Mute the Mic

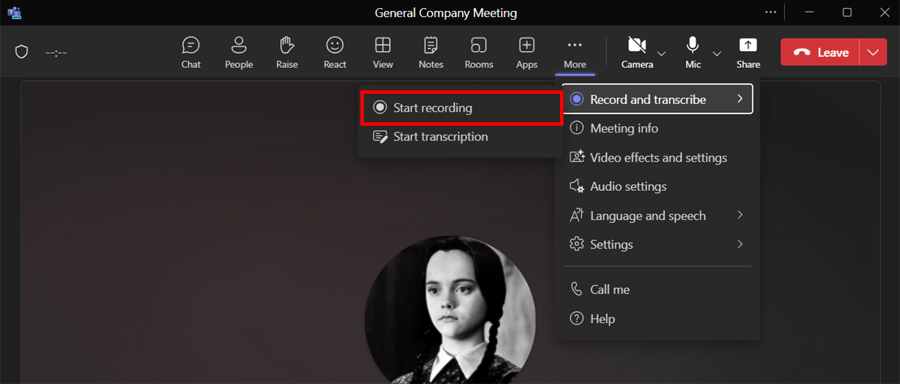pyautogui.click(x=693, y=52)
